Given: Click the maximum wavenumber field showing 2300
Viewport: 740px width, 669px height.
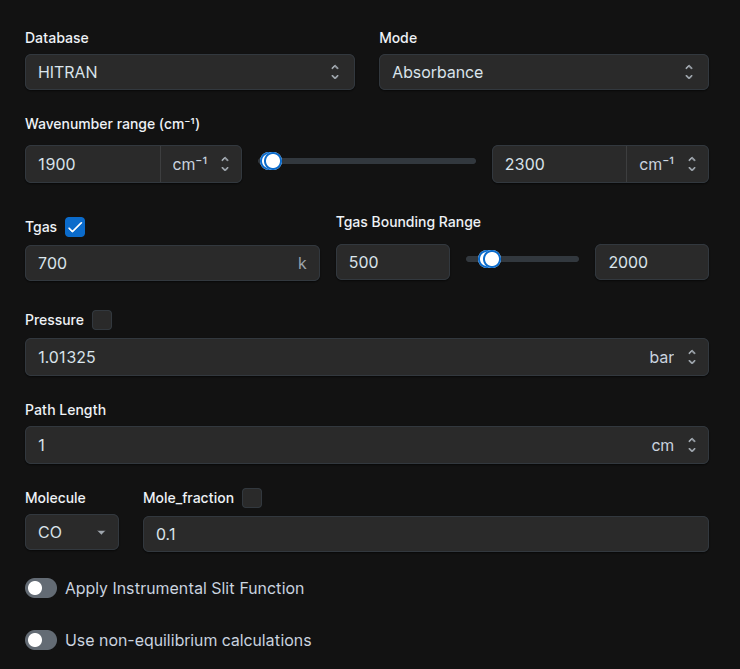Looking at the screenshot, I should tap(559, 164).
